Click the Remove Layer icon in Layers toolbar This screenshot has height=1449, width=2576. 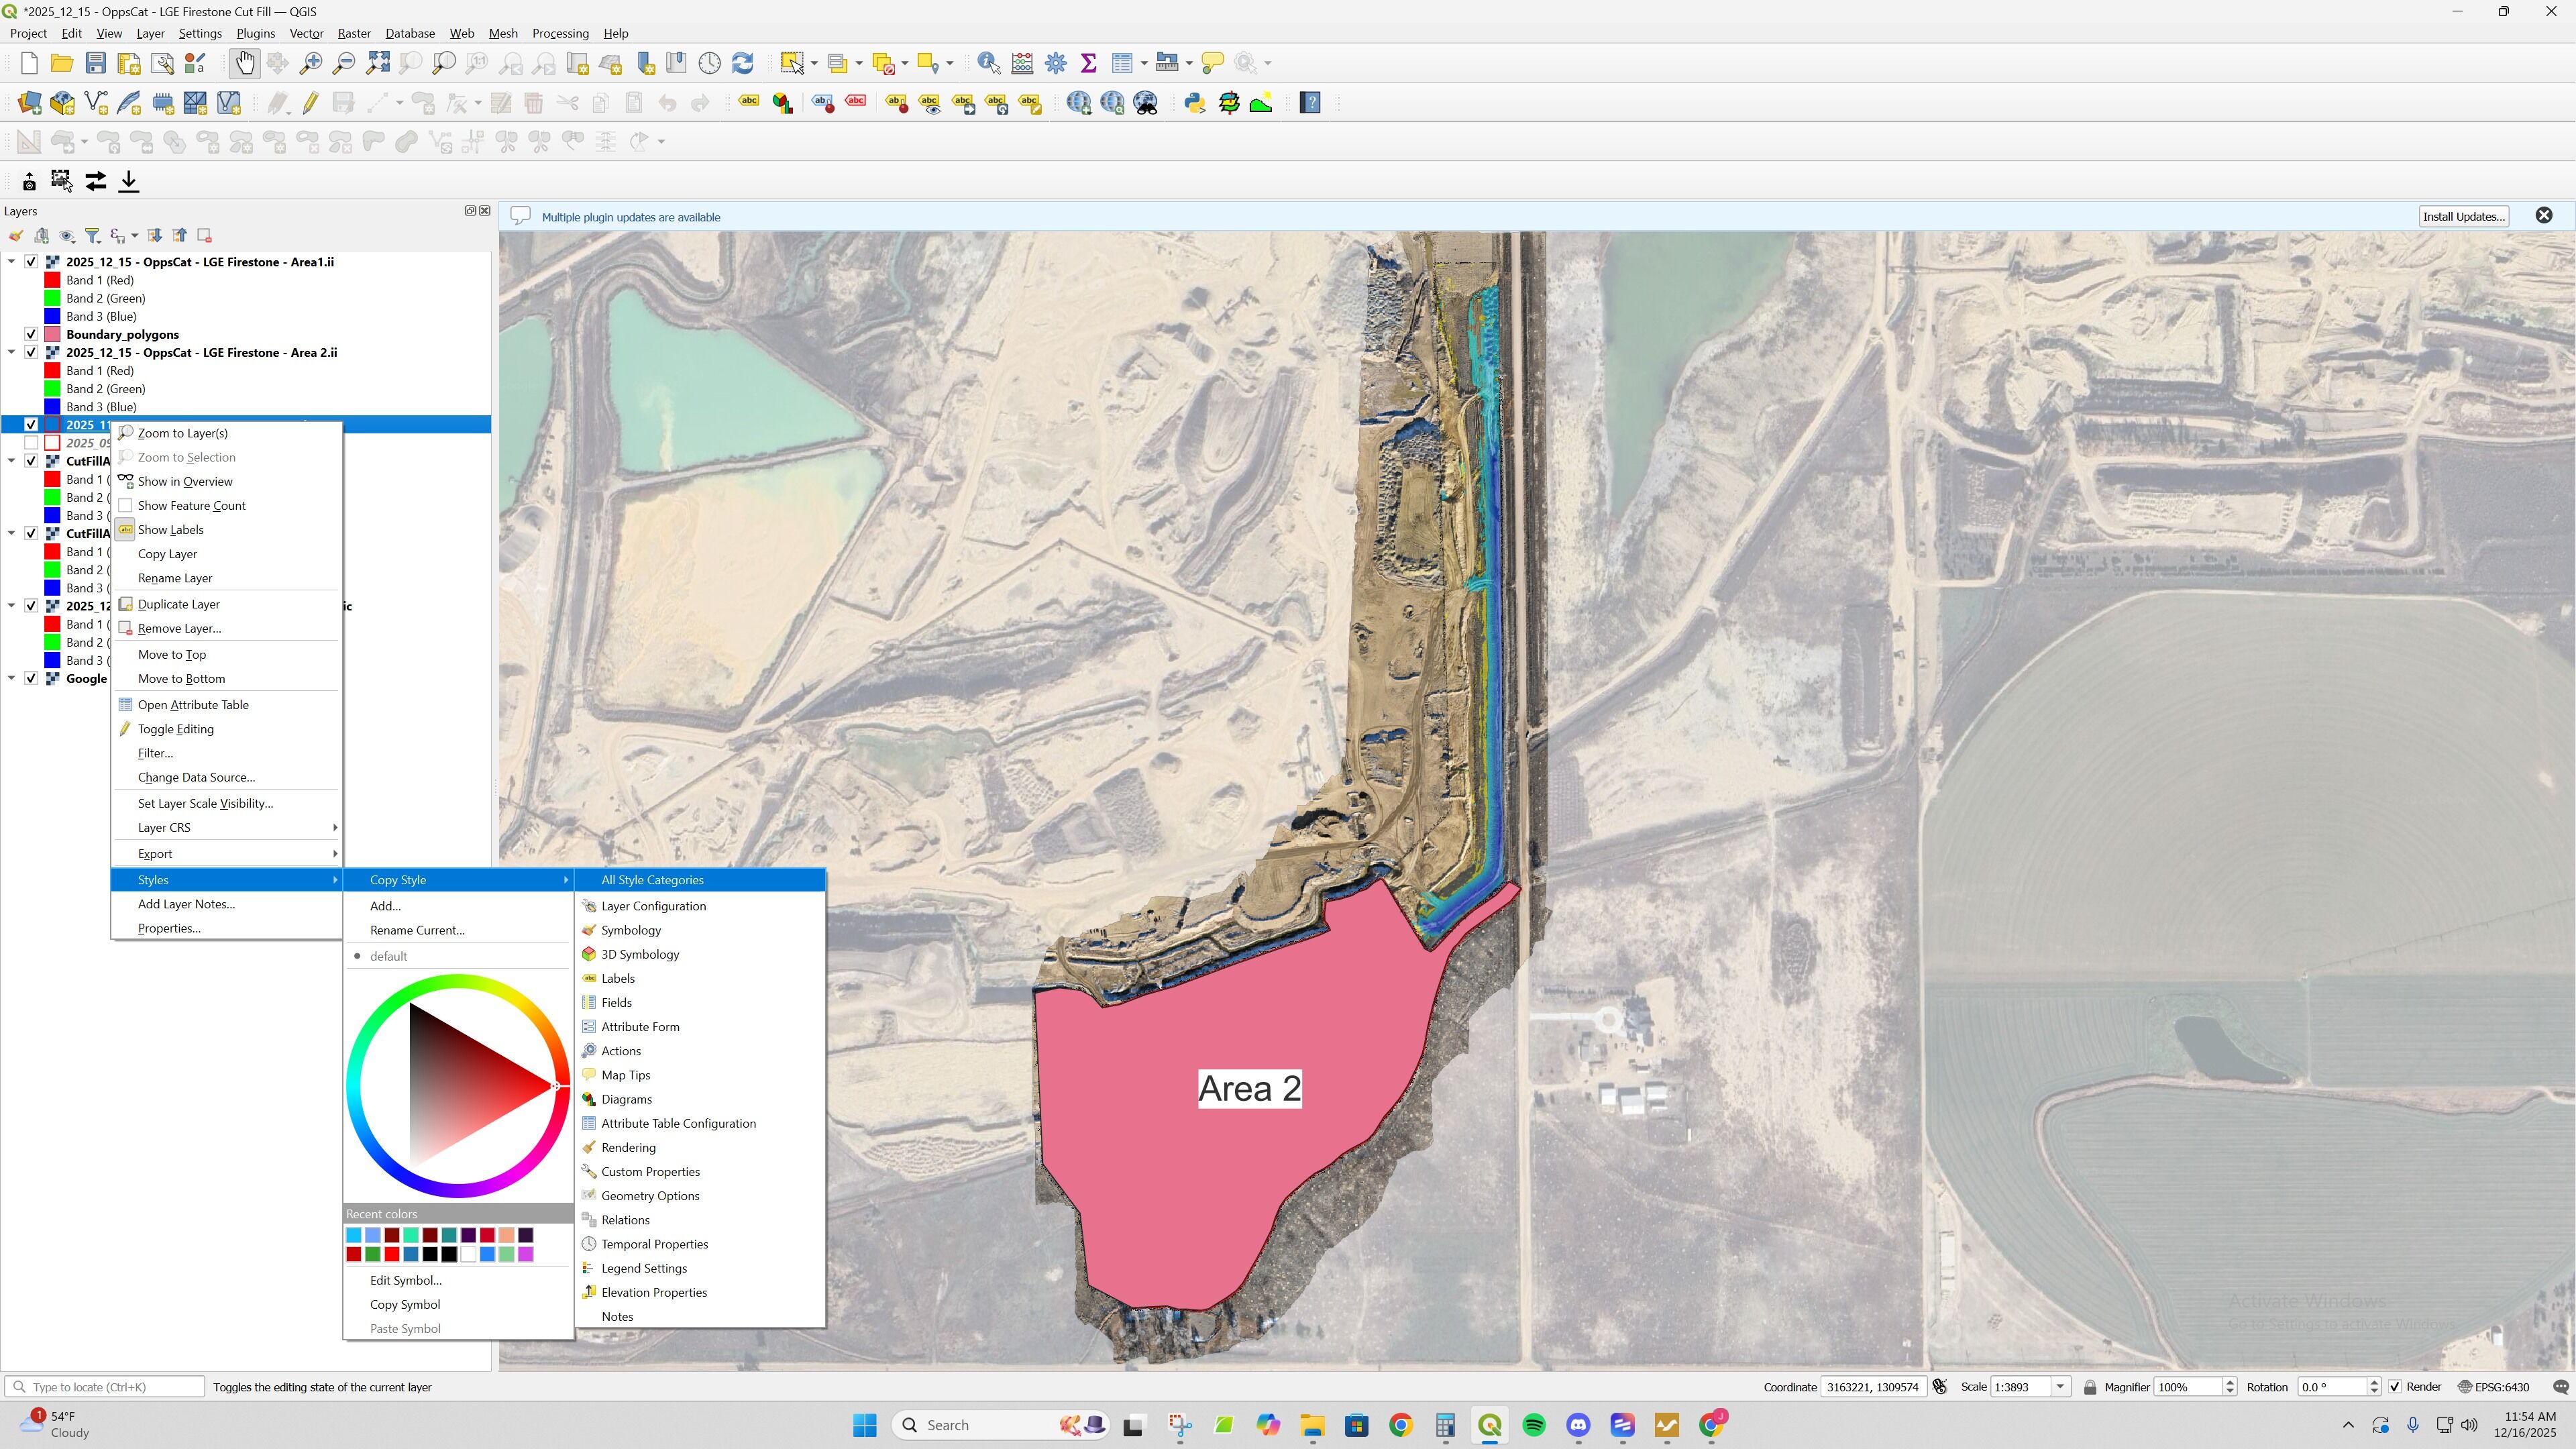204,236
